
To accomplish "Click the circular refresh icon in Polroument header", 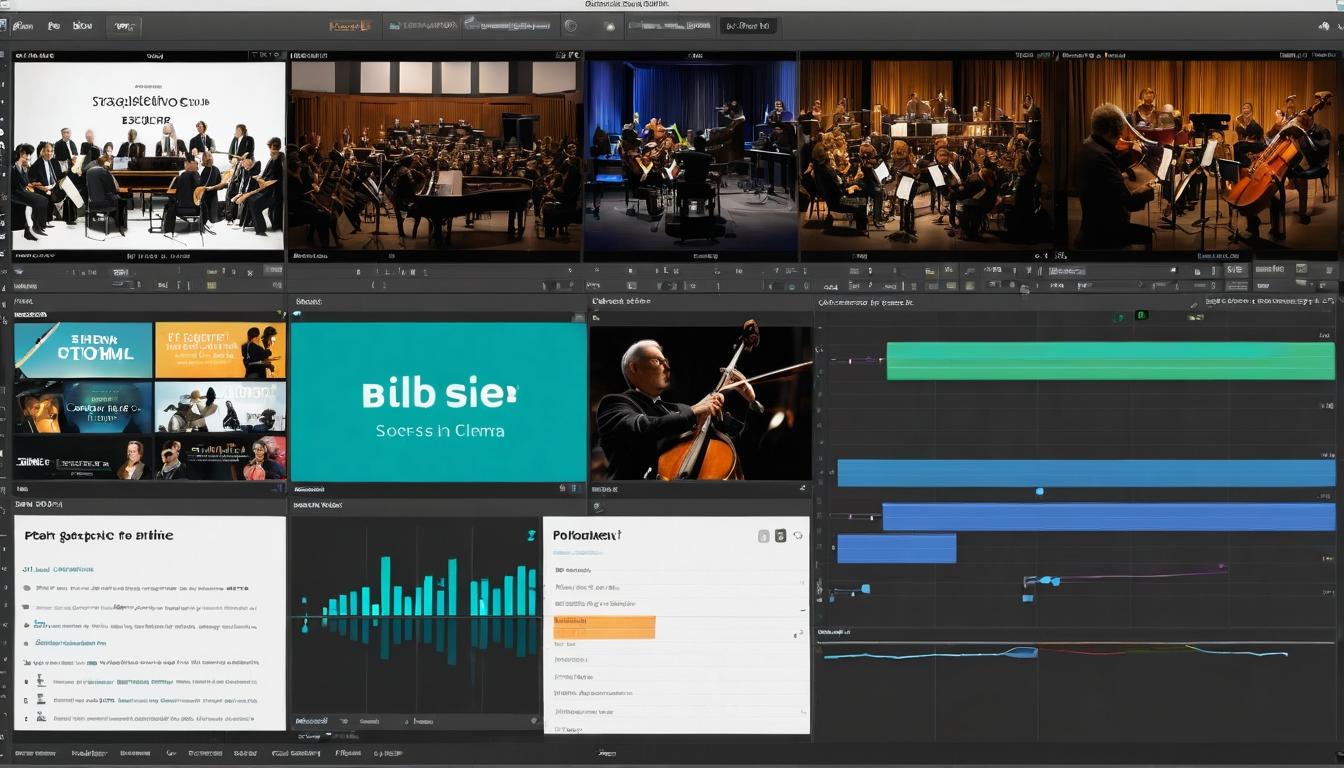I will (797, 536).
